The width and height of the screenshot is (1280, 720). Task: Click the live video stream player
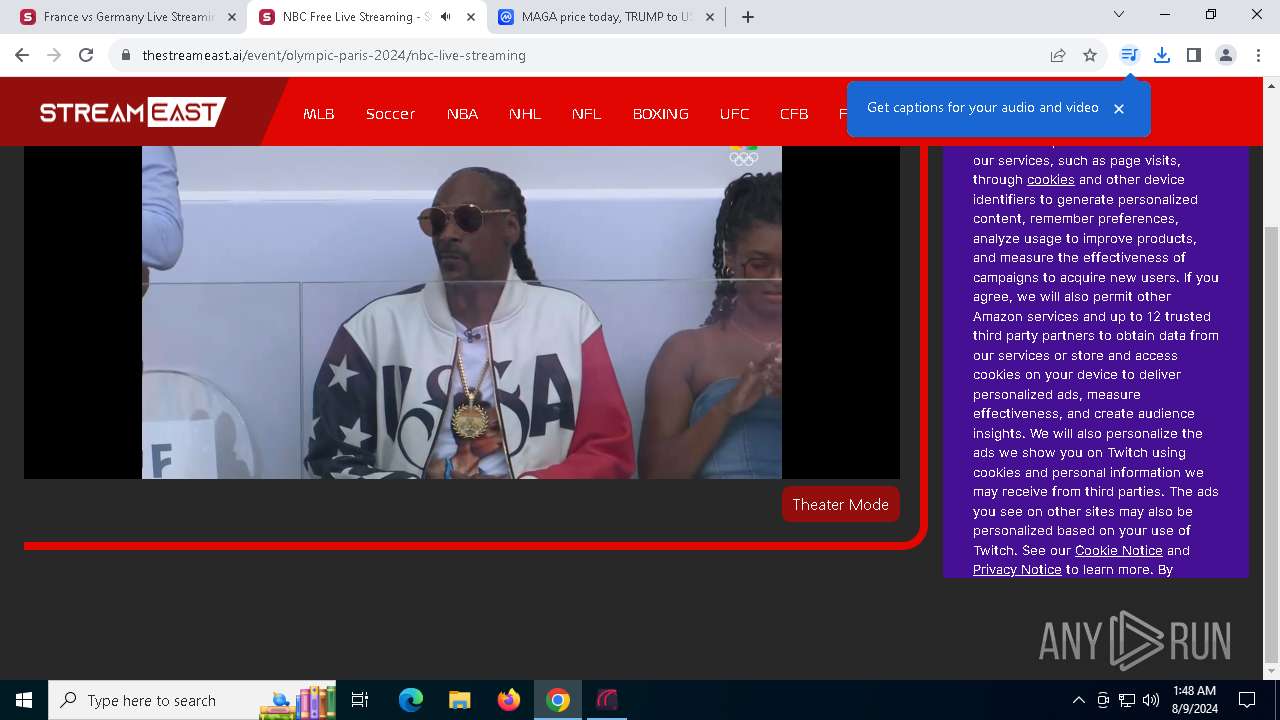(x=462, y=312)
